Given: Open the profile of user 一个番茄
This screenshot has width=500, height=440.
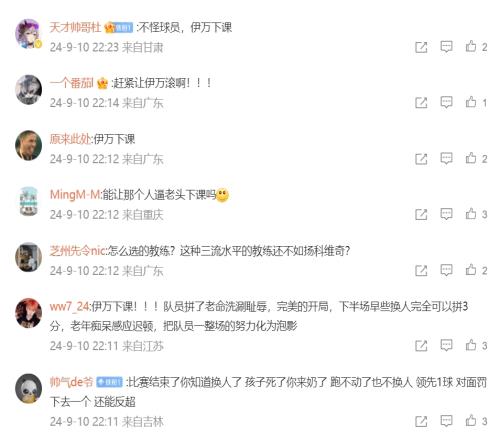Looking at the screenshot, I should tap(71, 83).
